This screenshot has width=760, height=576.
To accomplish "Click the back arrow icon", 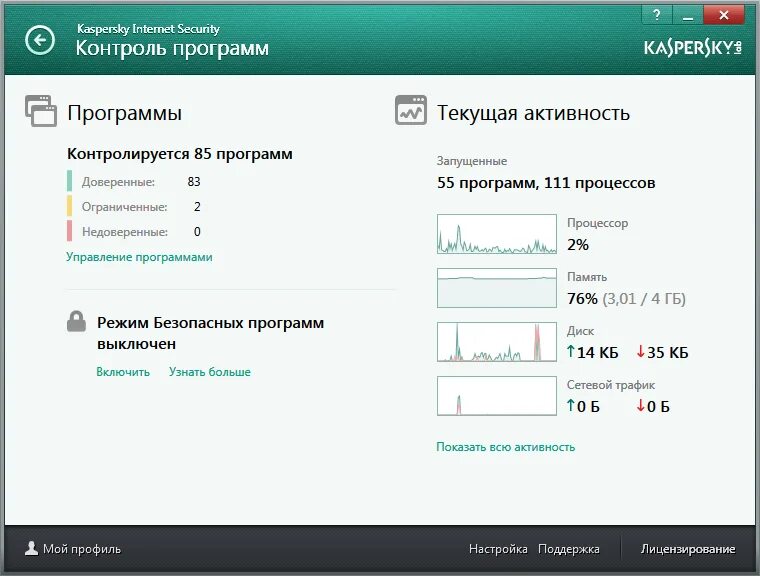I will tap(40, 40).
